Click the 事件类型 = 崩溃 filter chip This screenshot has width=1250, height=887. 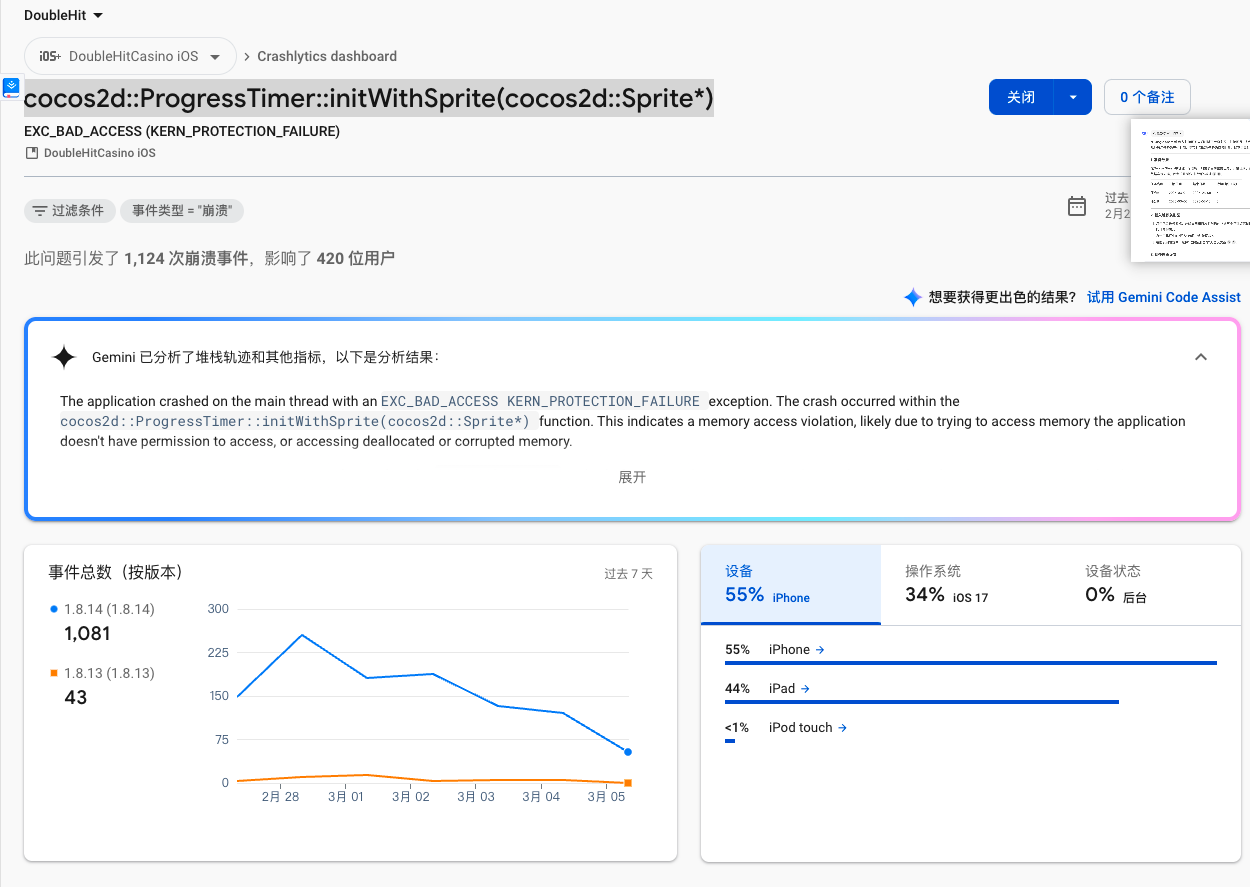tap(182, 211)
